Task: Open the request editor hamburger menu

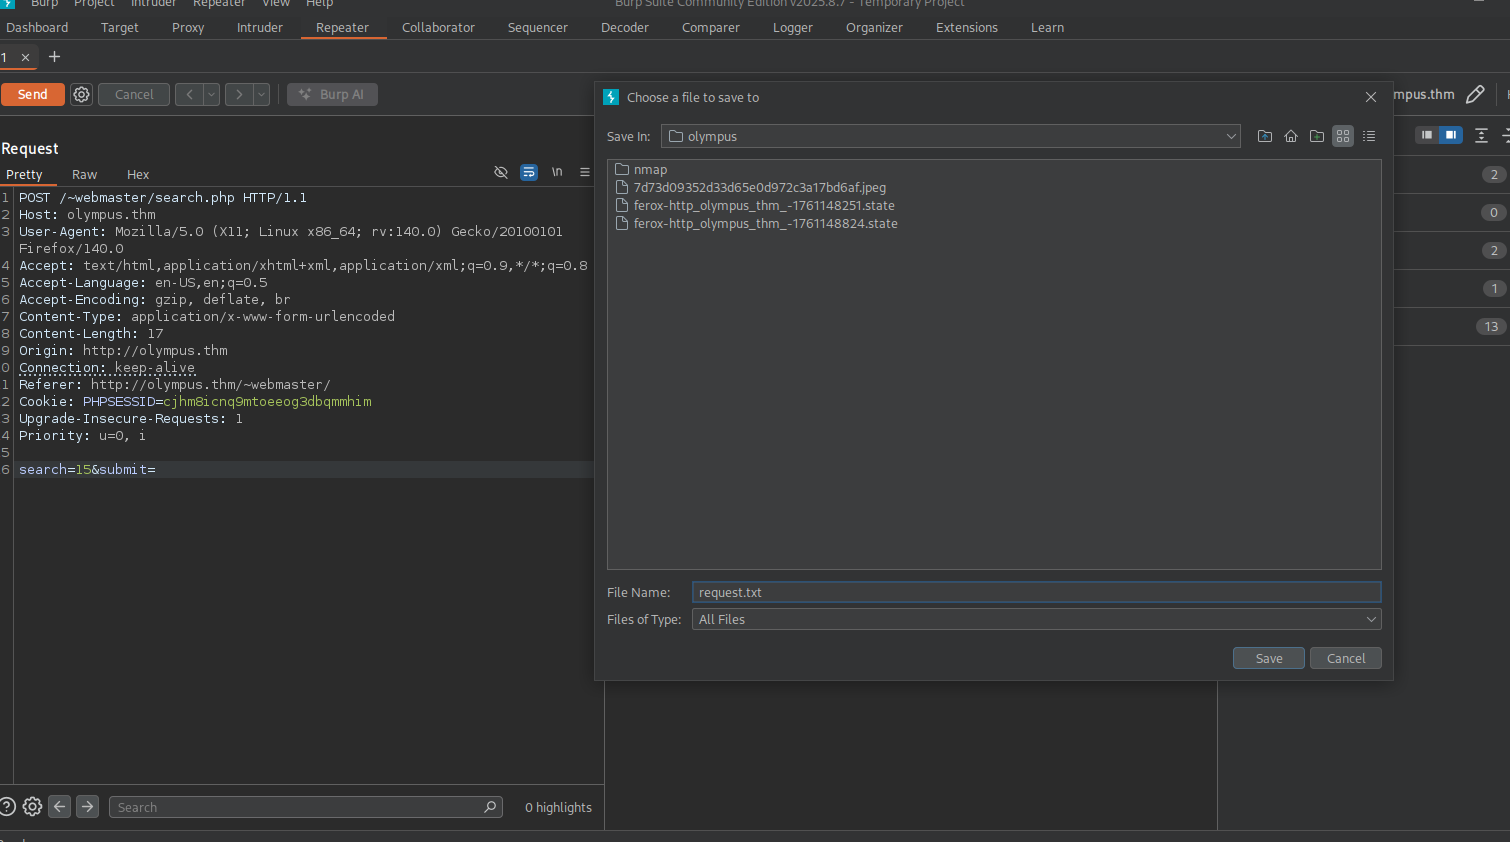Action: click(x=585, y=172)
